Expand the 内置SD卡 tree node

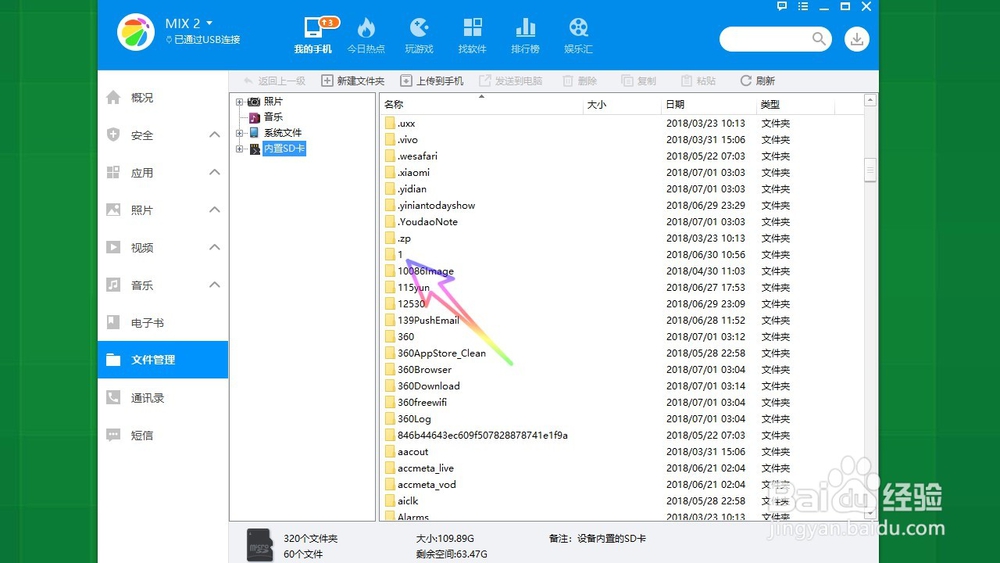coord(239,149)
